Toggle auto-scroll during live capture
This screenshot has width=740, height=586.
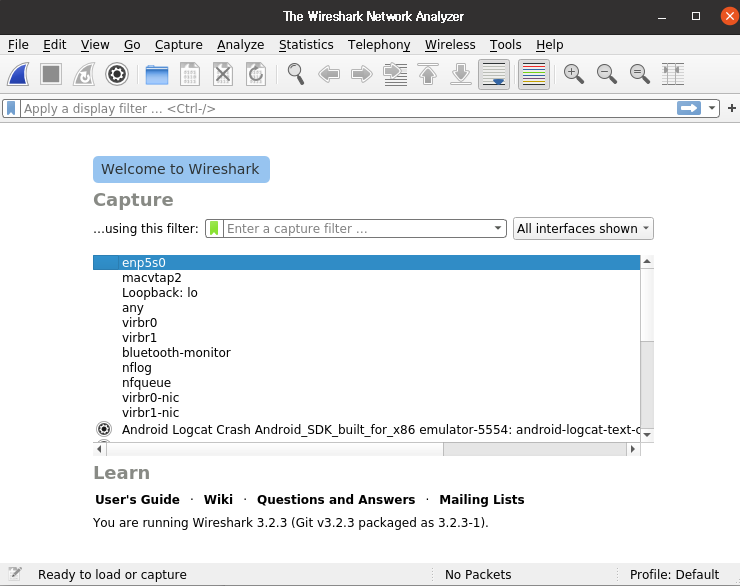coord(494,74)
